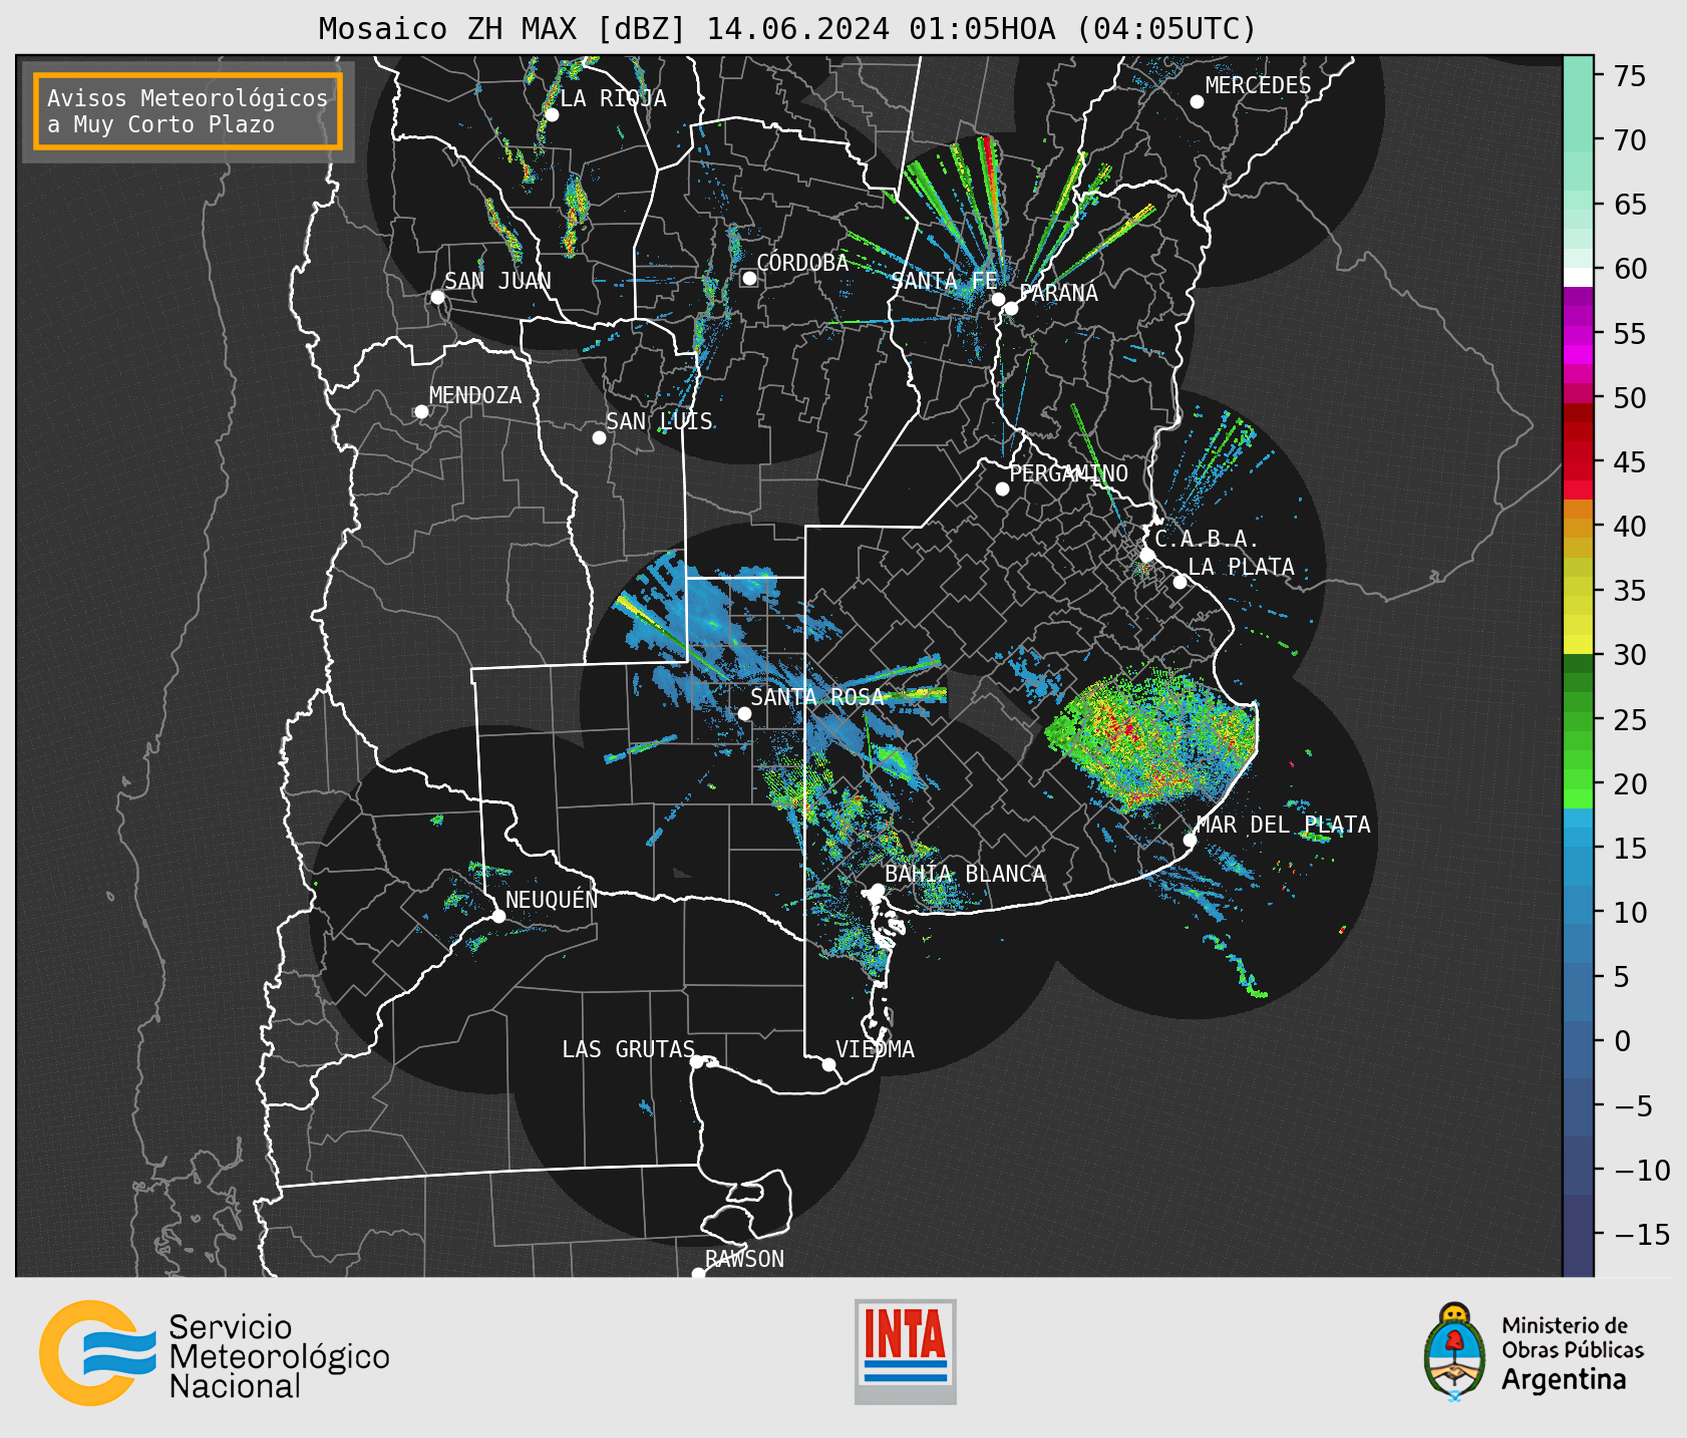Click the Avisos Meteorológicos a Muy Corto Plazo box
Viewport: 1687px width, 1438px height.
pyautogui.click(x=188, y=111)
